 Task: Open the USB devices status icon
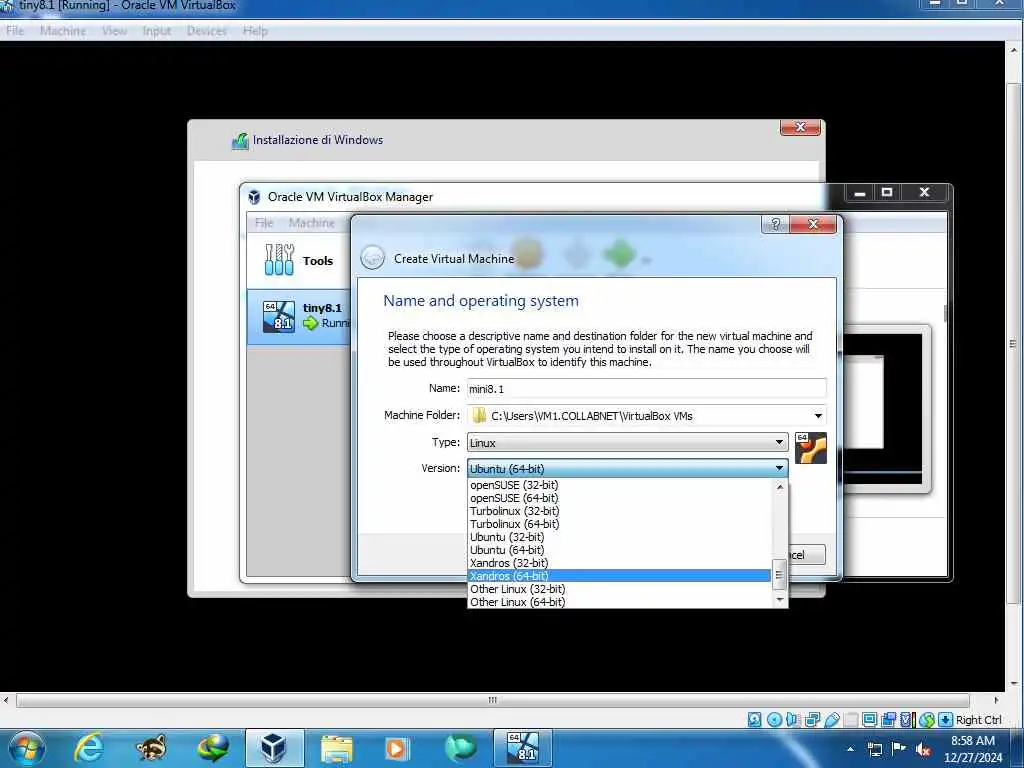pyautogui.click(x=832, y=720)
